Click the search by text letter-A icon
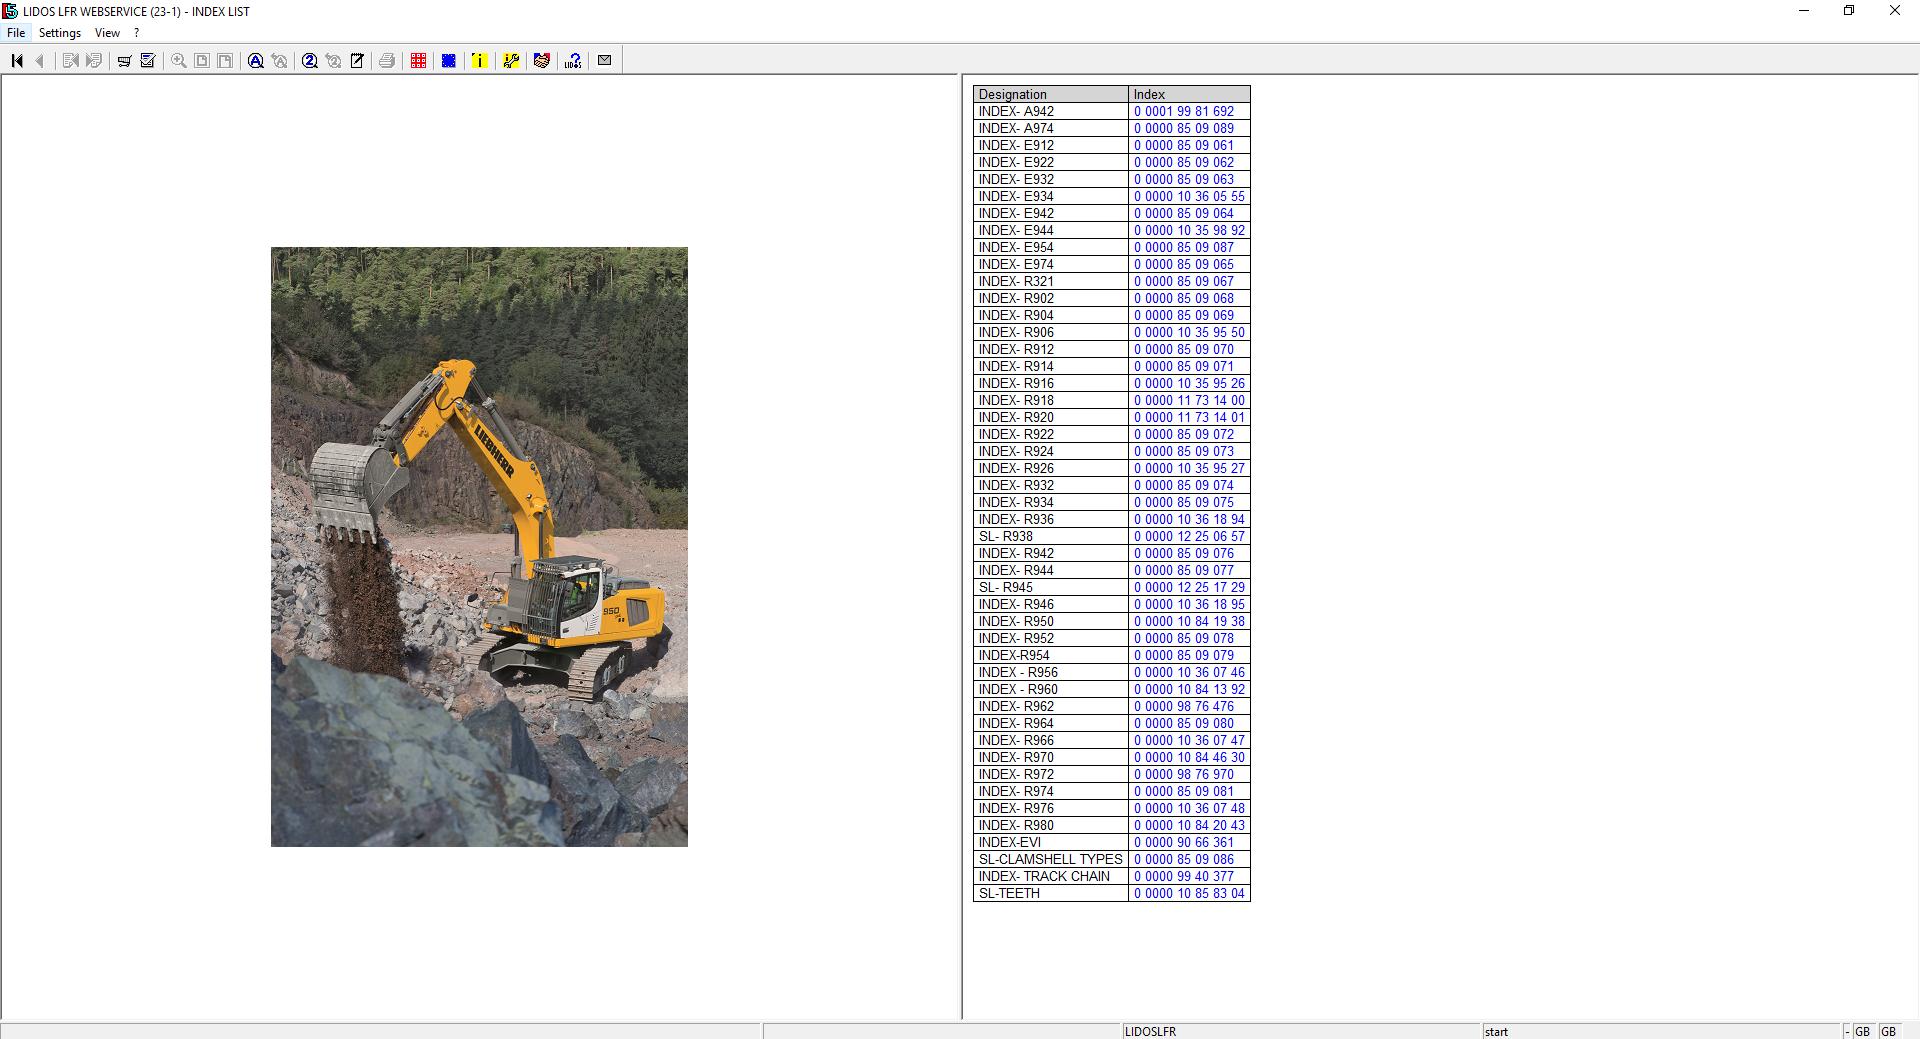The height and width of the screenshot is (1039, 1920). point(255,60)
